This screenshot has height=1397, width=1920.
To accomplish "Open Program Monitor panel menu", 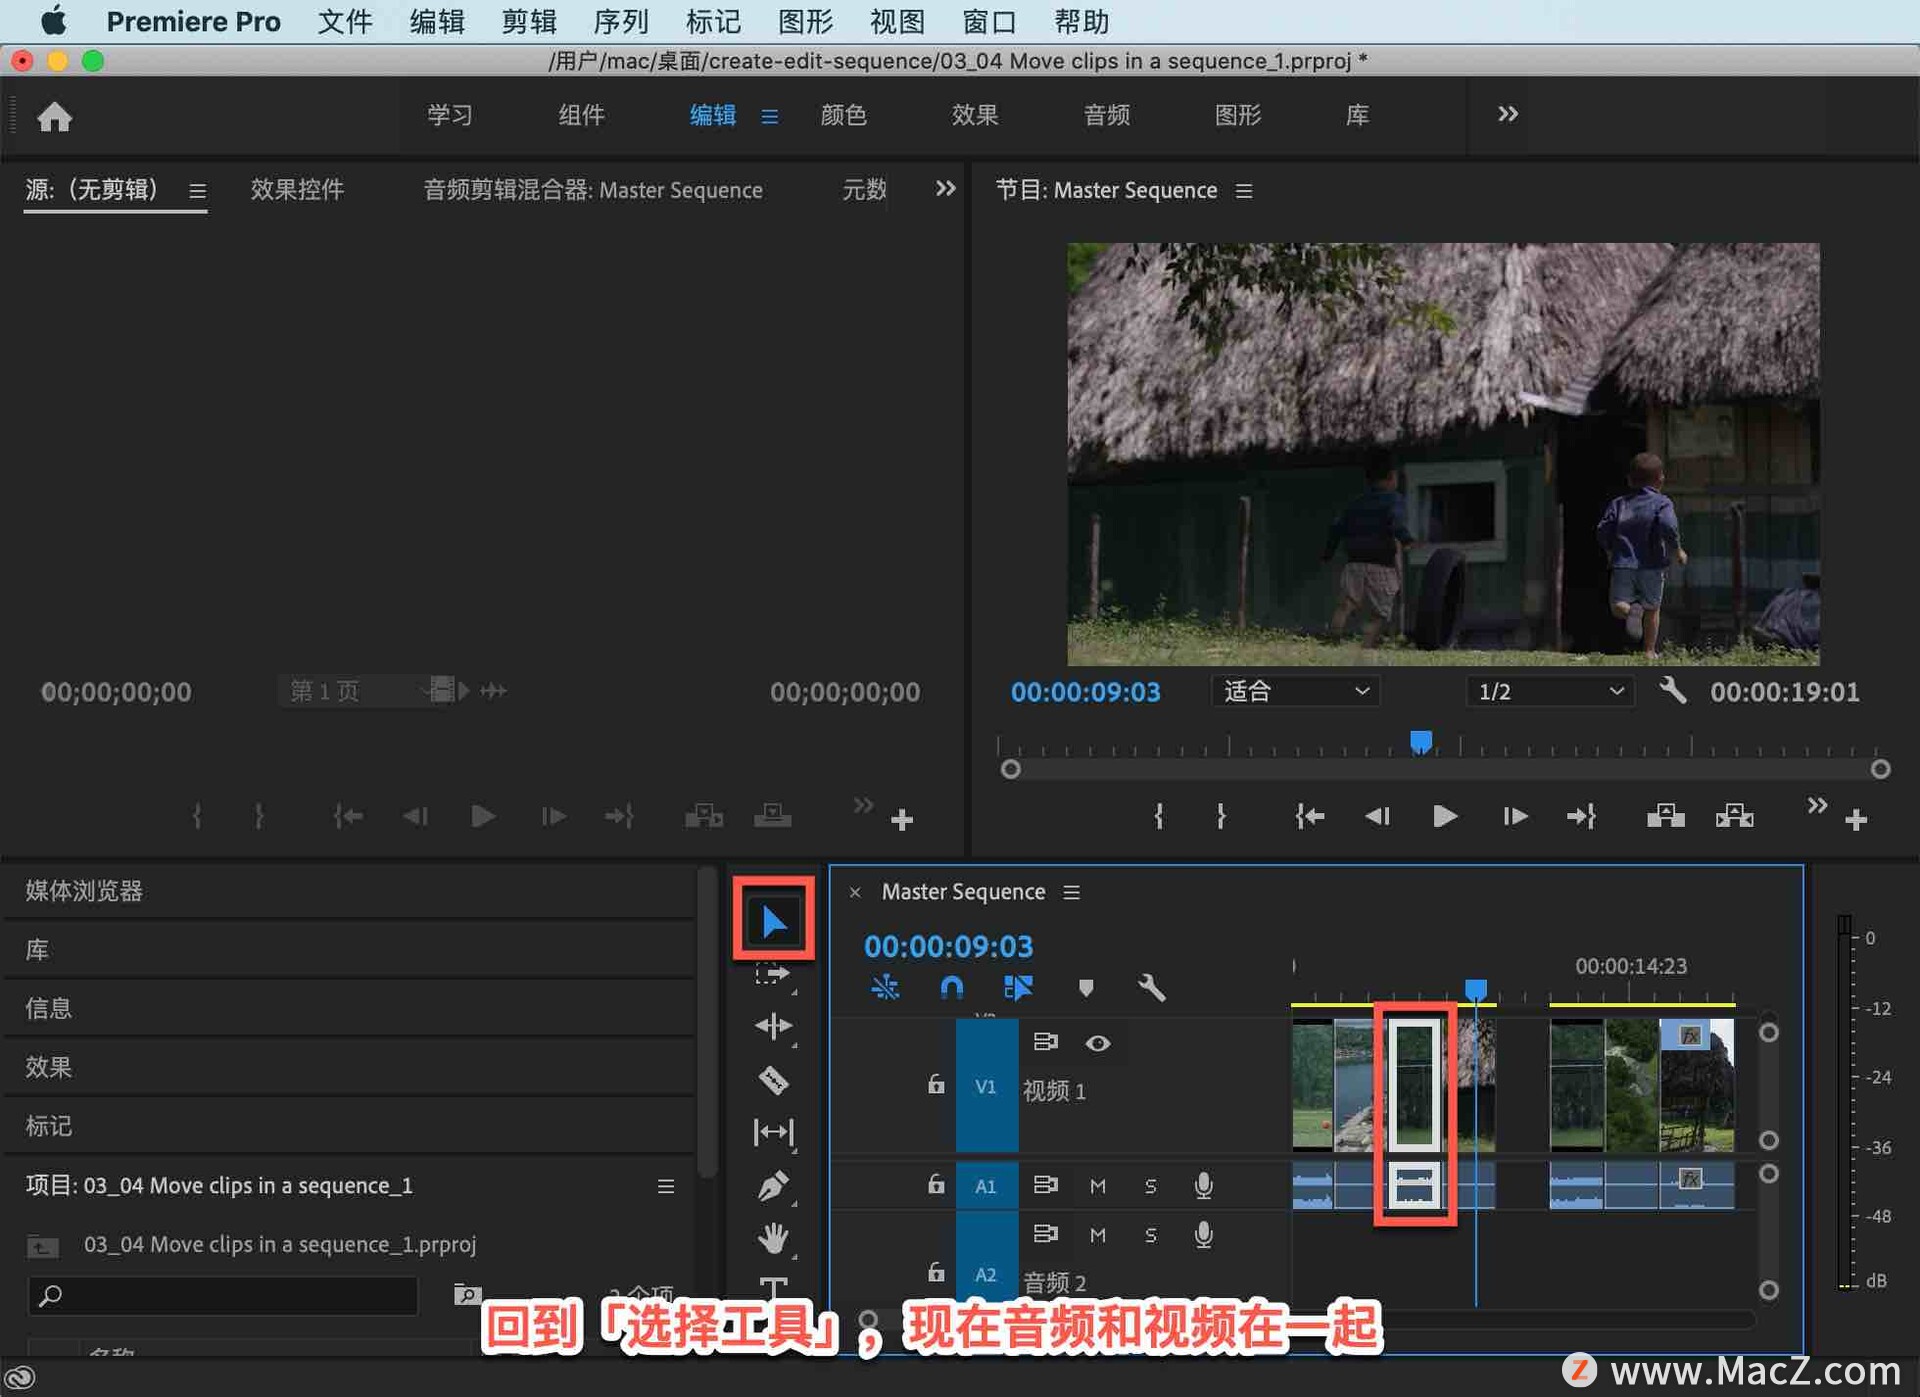I will click(1244, 190).
